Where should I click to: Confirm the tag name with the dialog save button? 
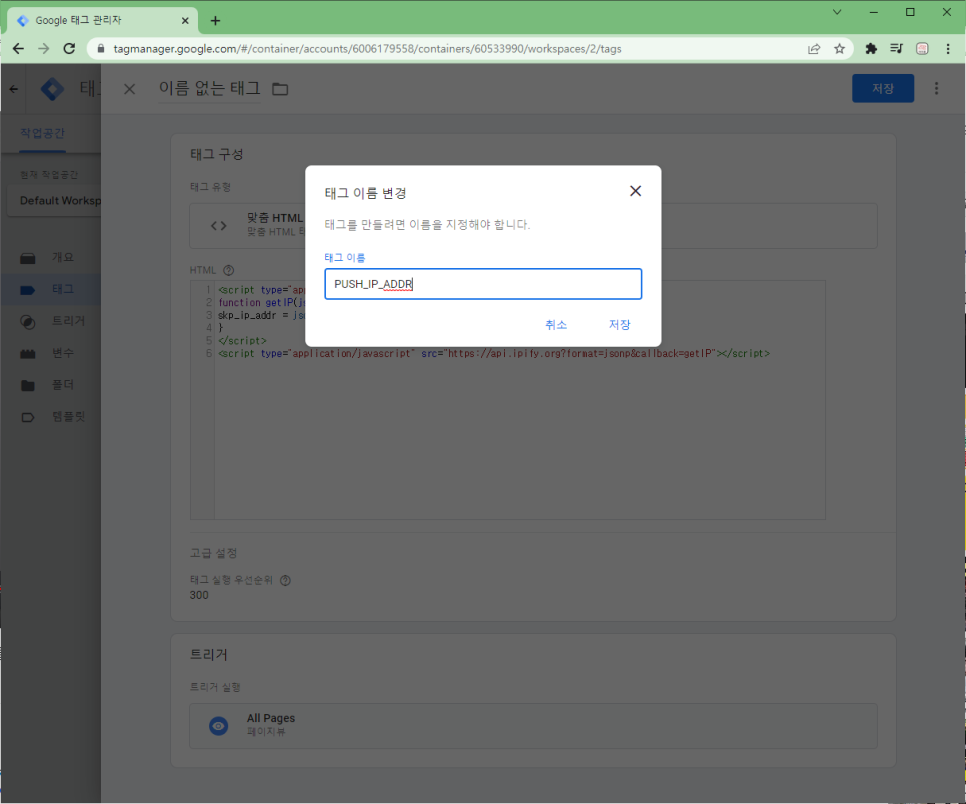619,325
